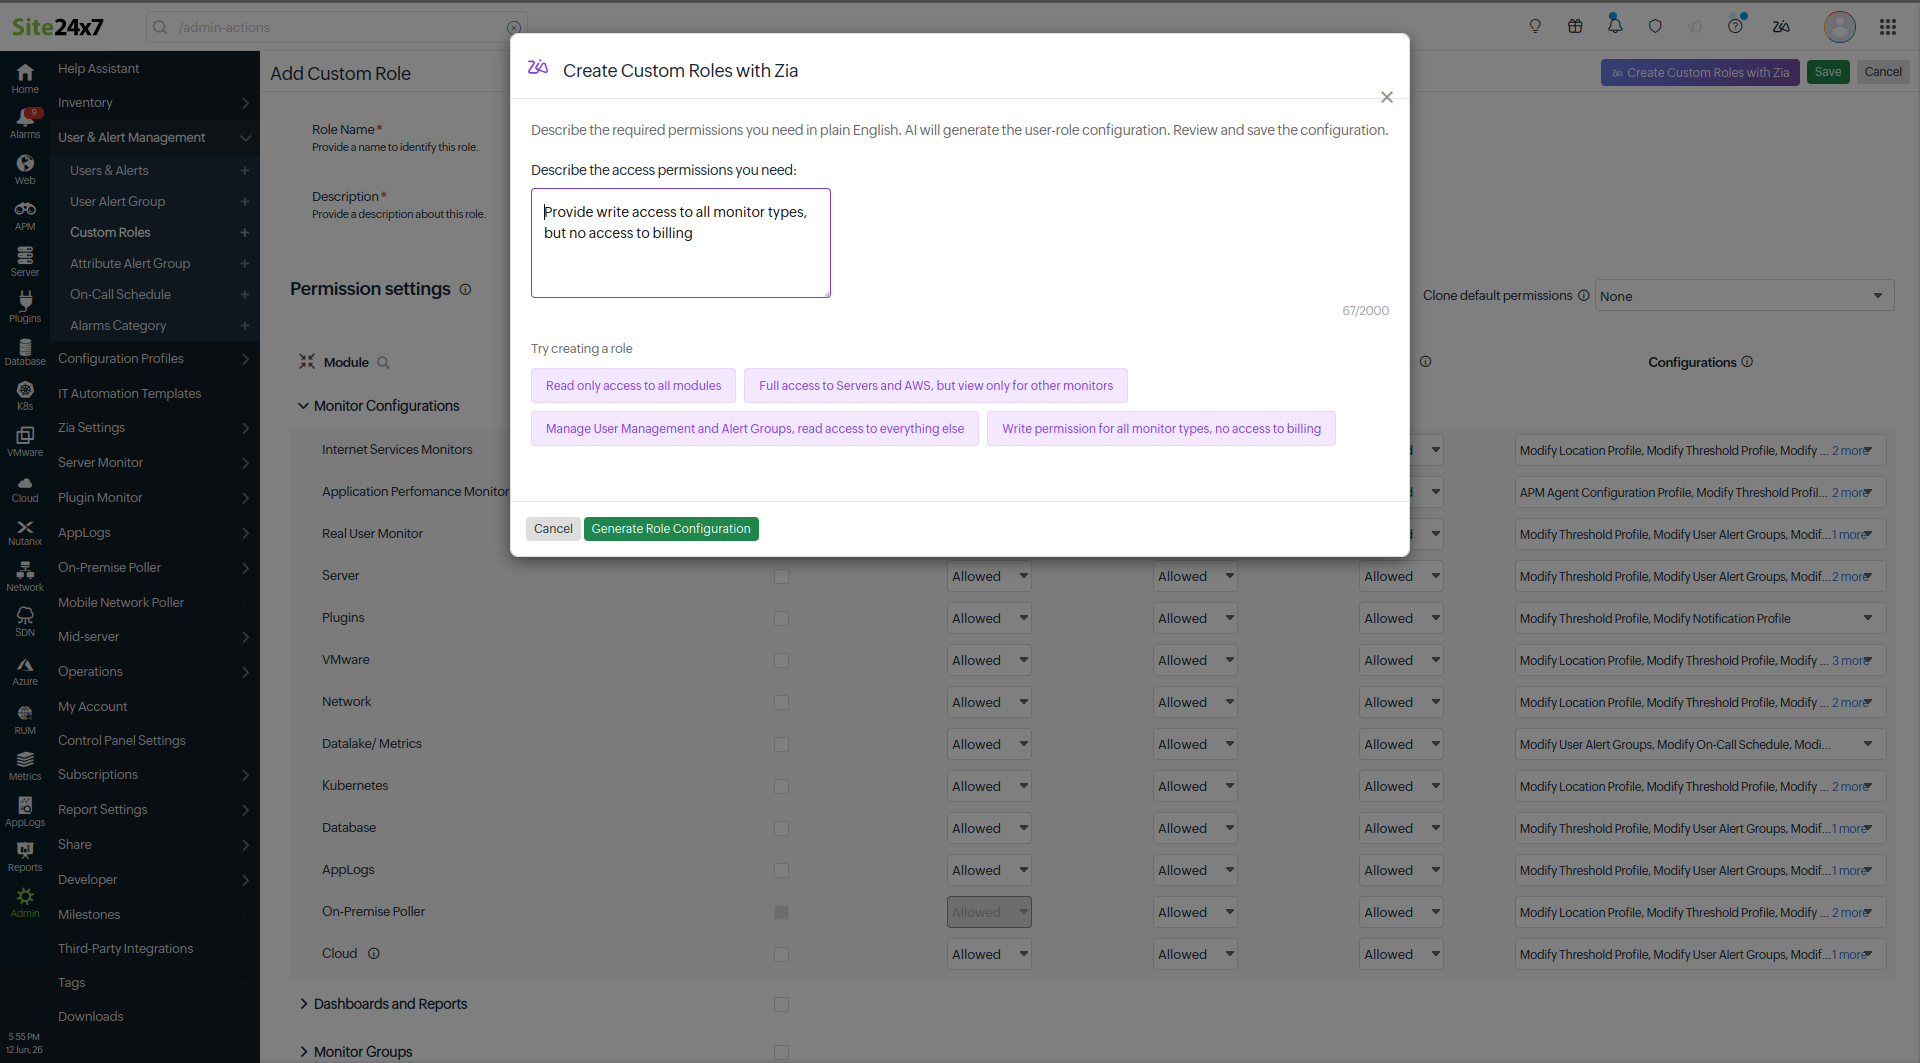Expand the Monitor Groups section
Viewport: 1920px width, 1063px height.
pos(304,1052)
